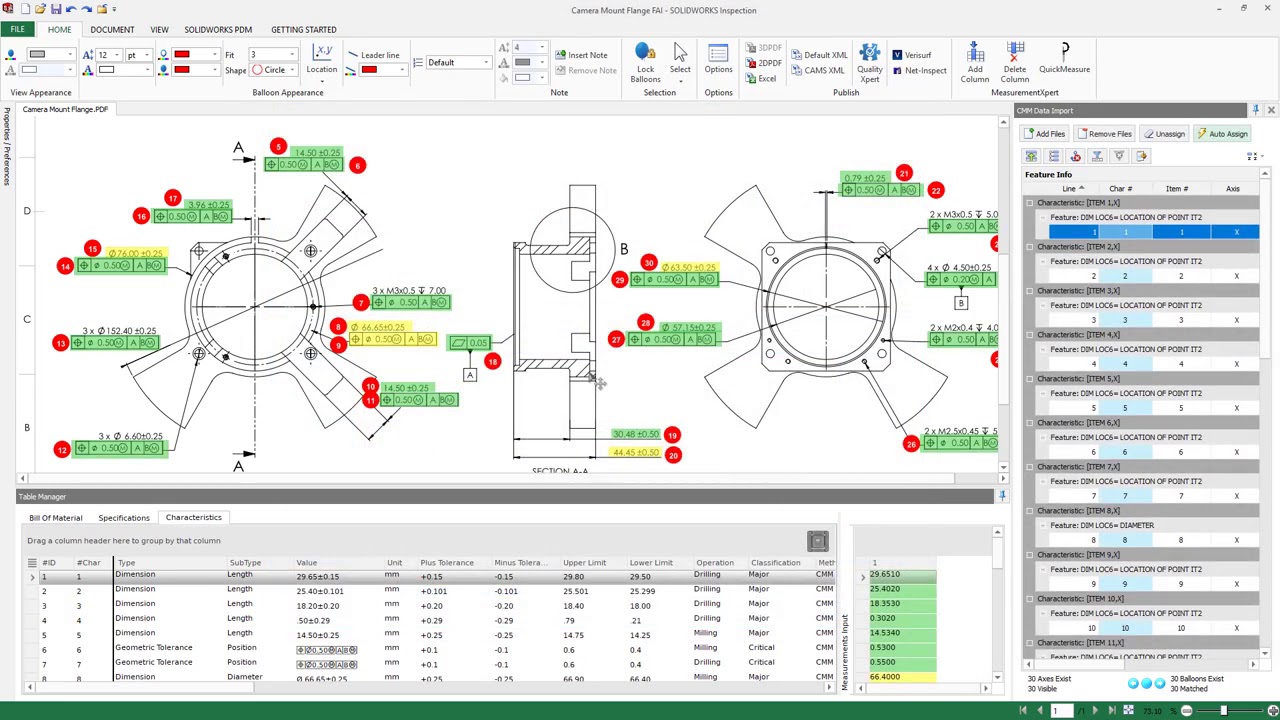
Task: Collapse the Characteristic [ITEM 1,X] group
Action: [1029, 203]
